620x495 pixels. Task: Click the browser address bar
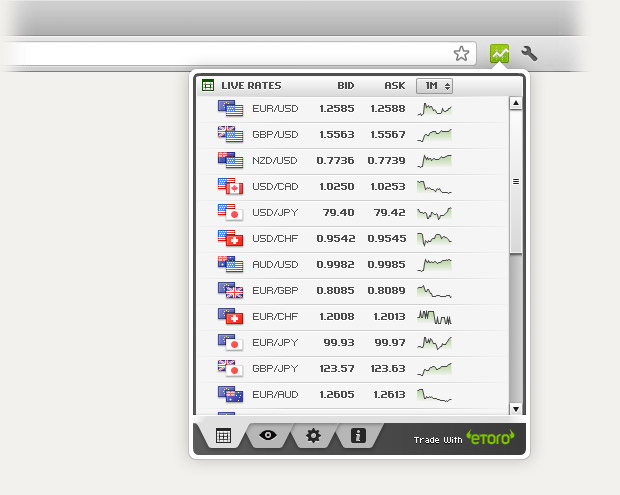click(x=237, y=53)
